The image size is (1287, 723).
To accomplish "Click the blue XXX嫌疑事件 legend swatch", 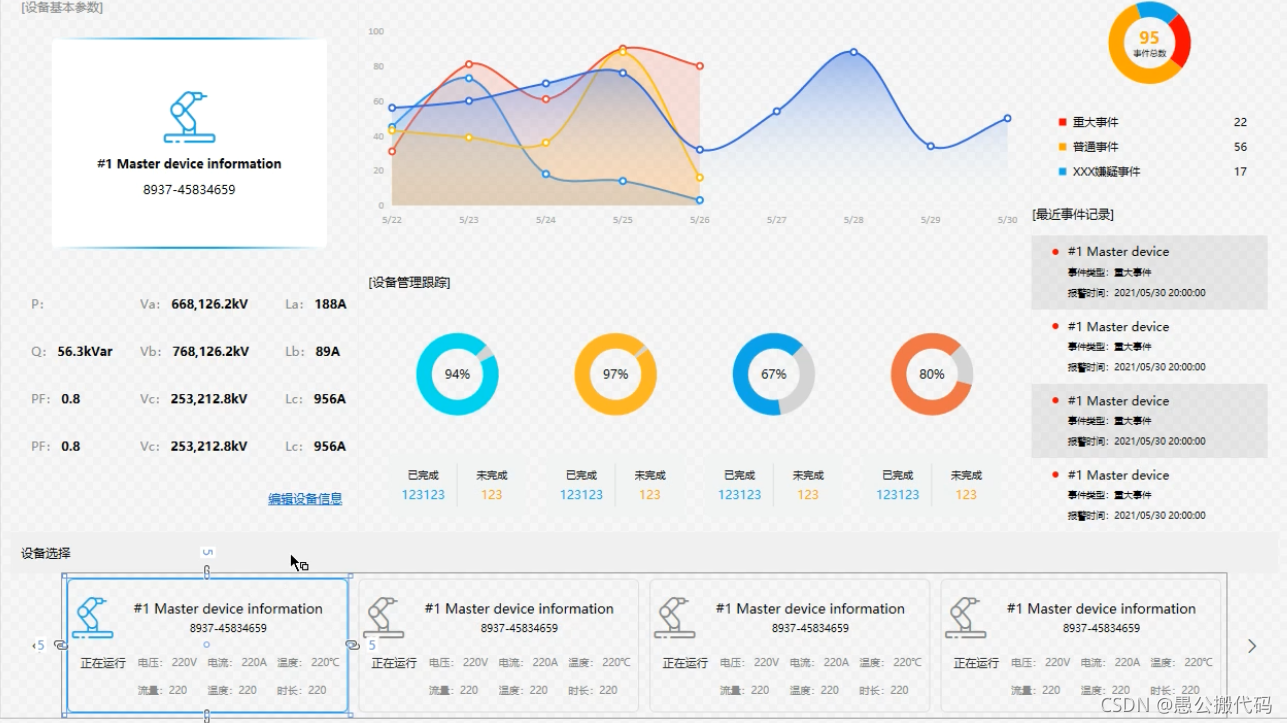I will [1062, 172].
